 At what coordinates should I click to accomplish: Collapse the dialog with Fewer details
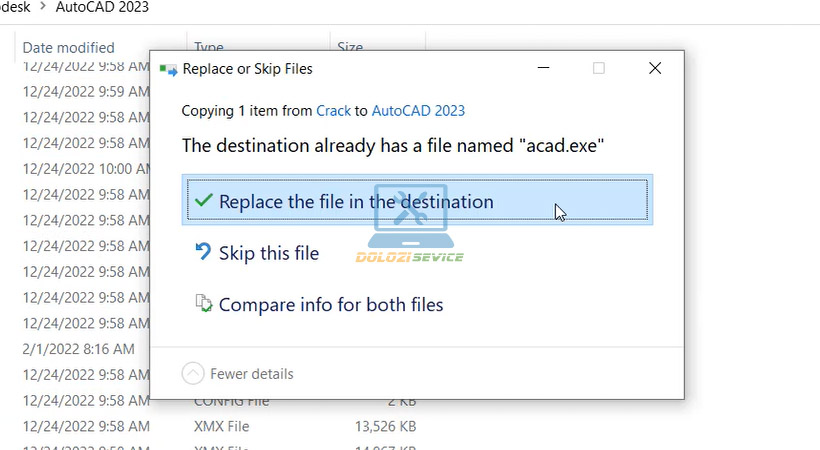[x=238, y=374]
